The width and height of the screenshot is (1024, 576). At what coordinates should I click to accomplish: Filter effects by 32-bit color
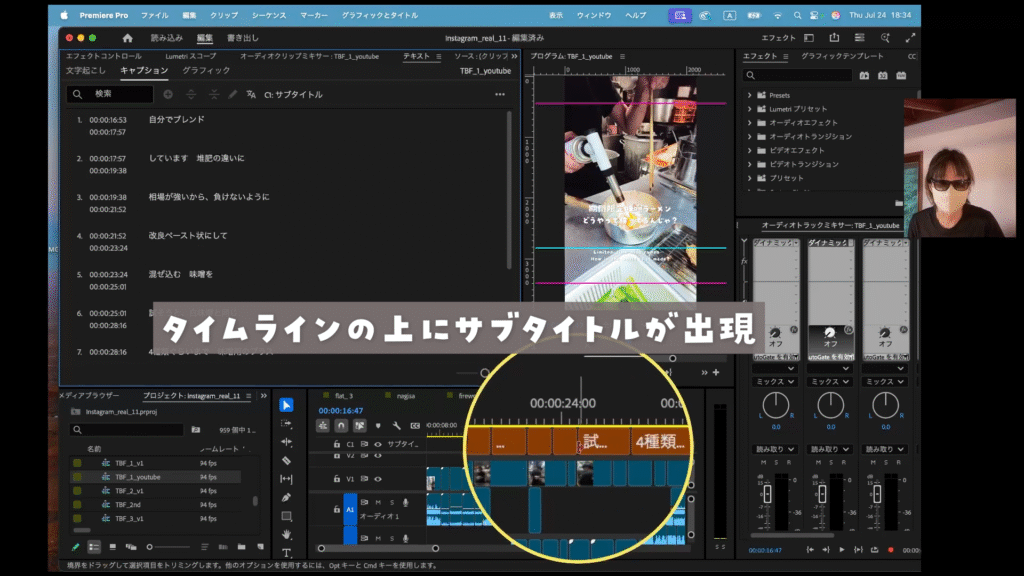tap(882, 76)
